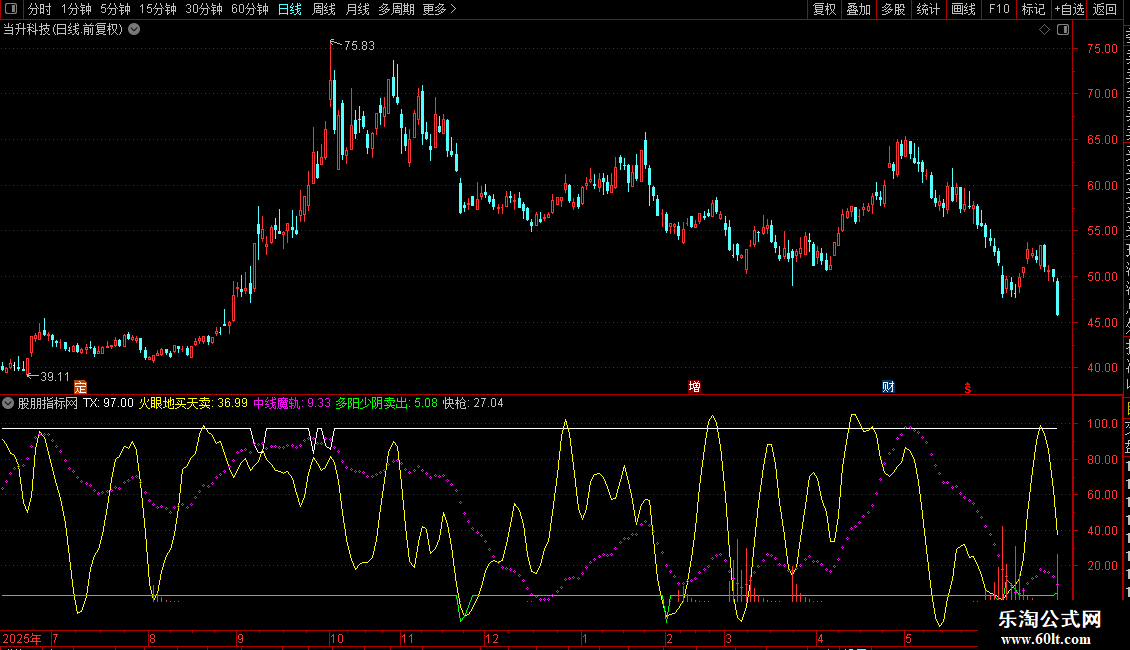Open the 画线 drawing tools

click(963, 9)
